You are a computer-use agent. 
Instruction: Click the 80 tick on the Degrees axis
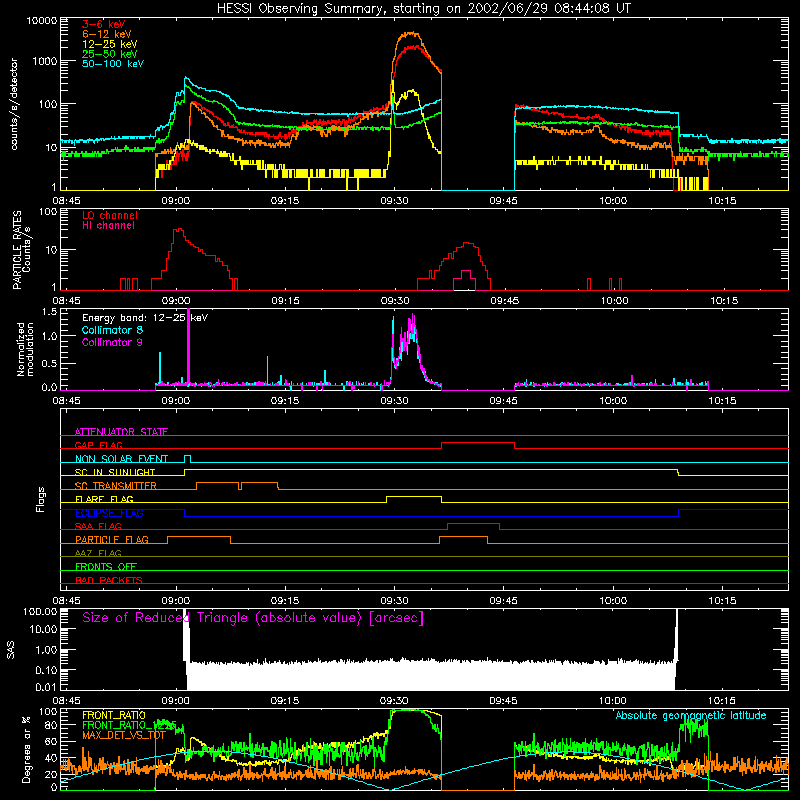point(52,725)
